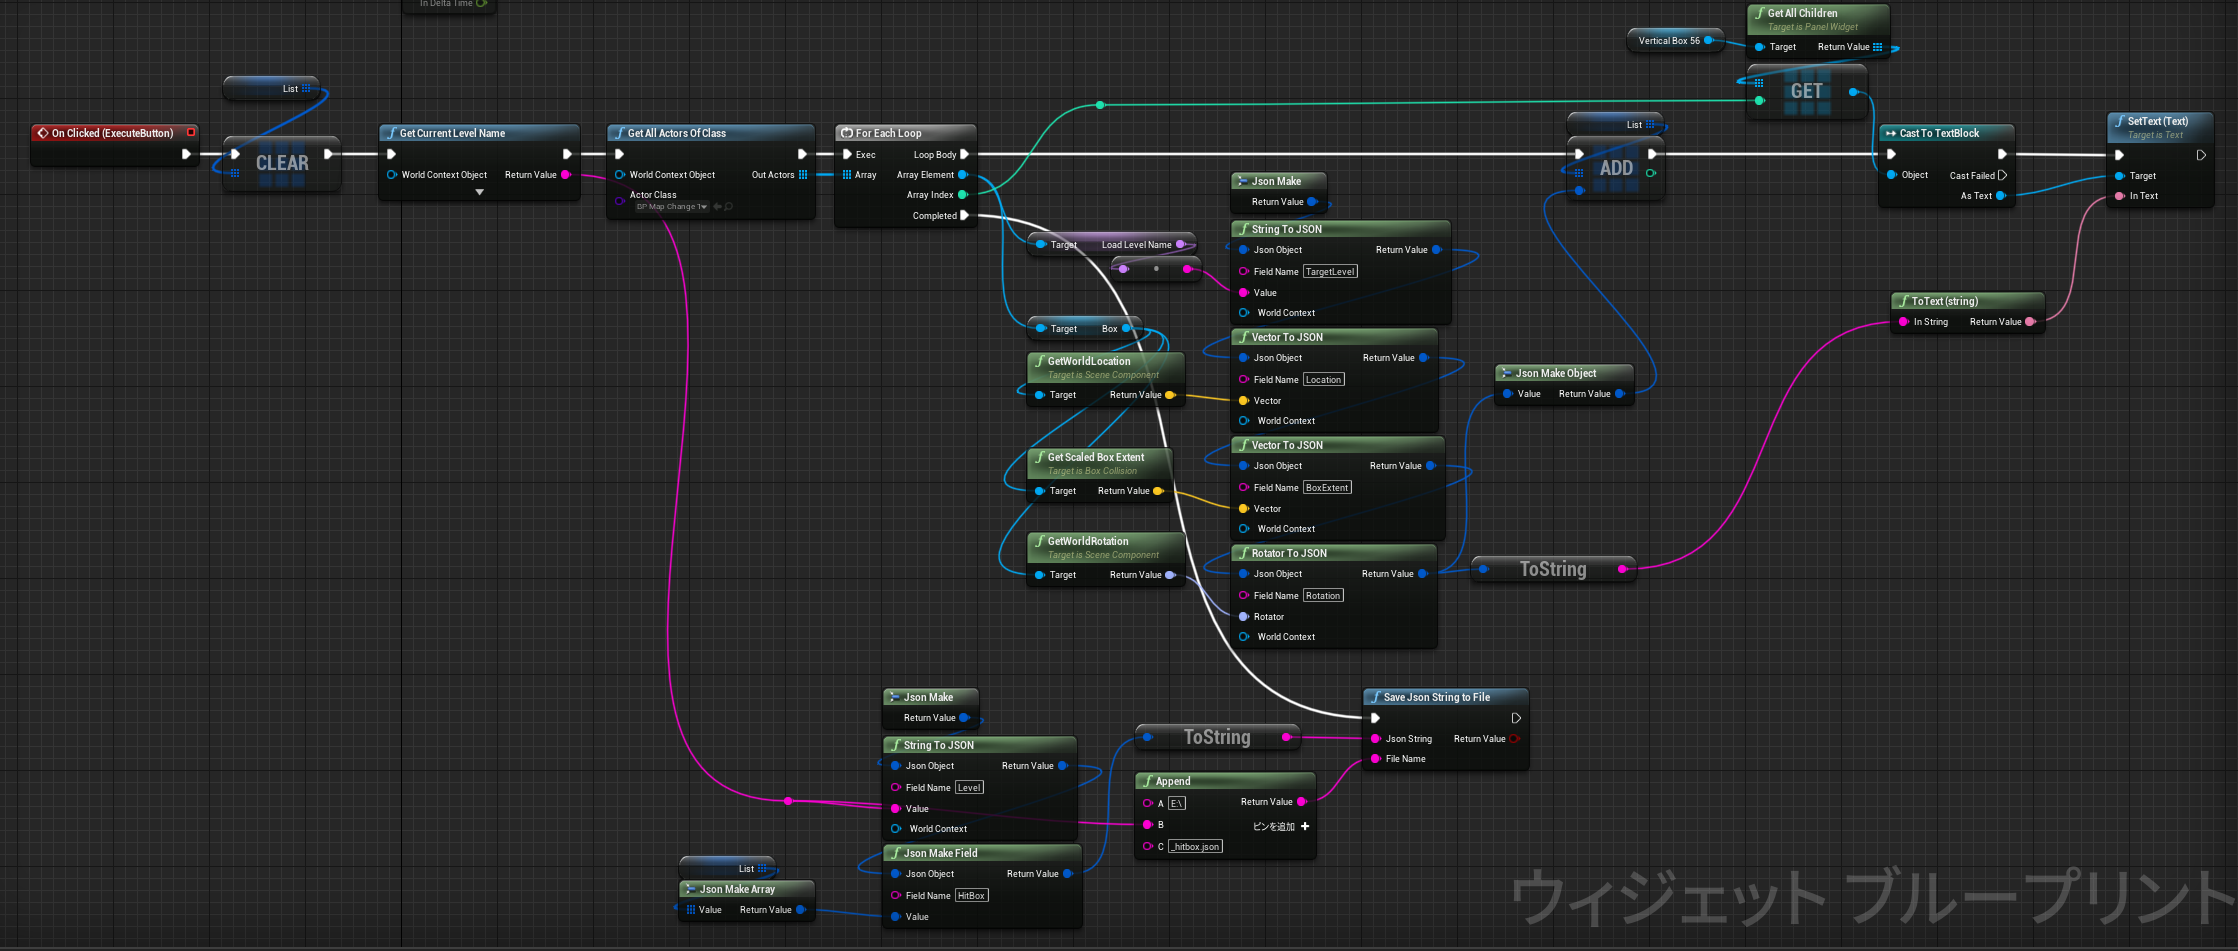2238x951 pixels.
Task: Select the GetWorldRotation node title
Action: click(x=1088, y=541)
